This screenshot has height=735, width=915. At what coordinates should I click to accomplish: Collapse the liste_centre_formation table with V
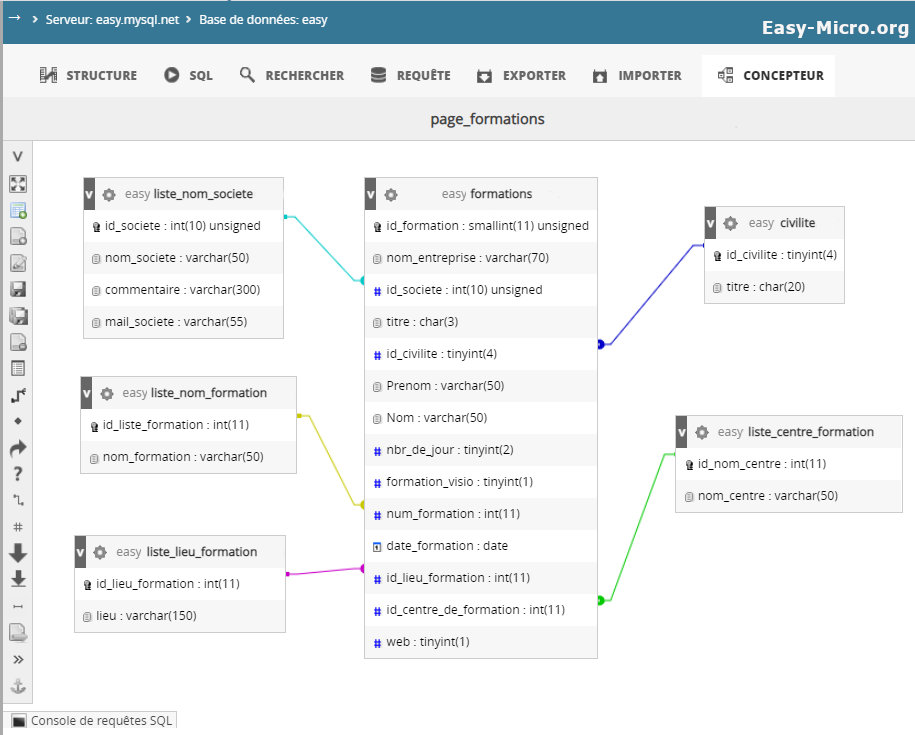[681, 432]
